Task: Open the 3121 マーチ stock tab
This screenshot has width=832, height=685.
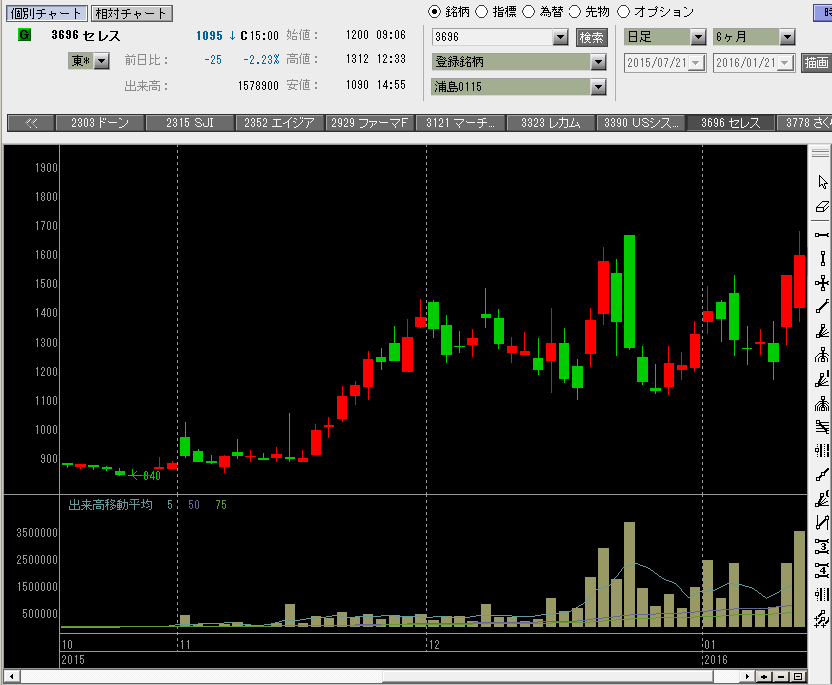Action: coord(460,123)
